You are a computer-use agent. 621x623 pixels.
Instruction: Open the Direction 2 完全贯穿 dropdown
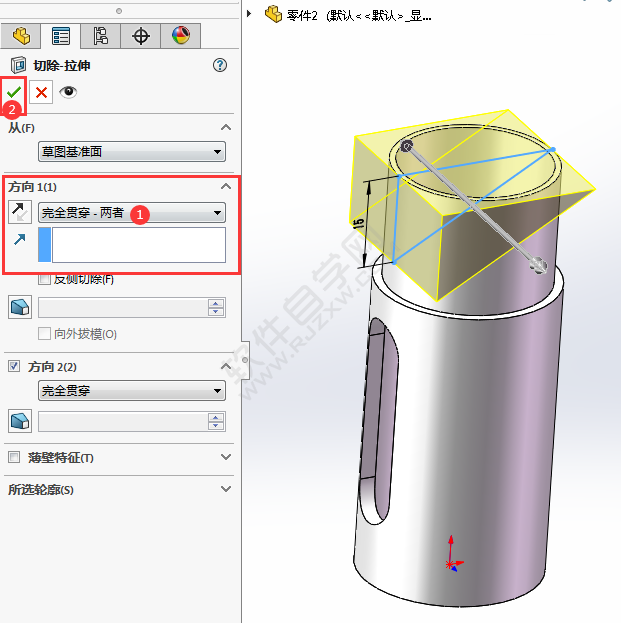click(x=132, y=391)
